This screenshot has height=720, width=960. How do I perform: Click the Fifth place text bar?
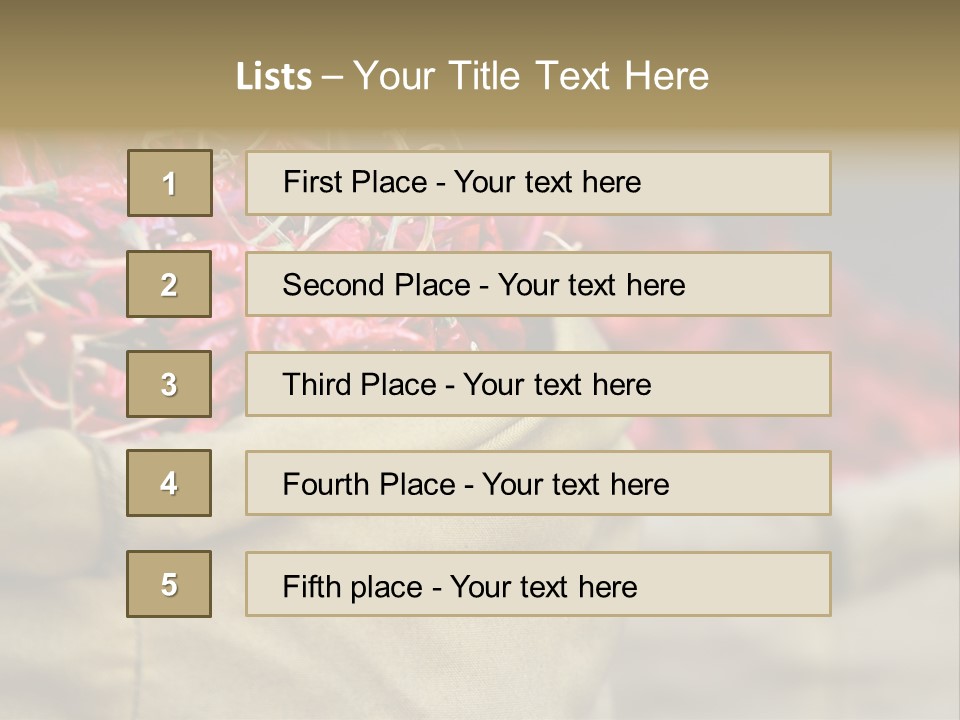coord(538,584)
